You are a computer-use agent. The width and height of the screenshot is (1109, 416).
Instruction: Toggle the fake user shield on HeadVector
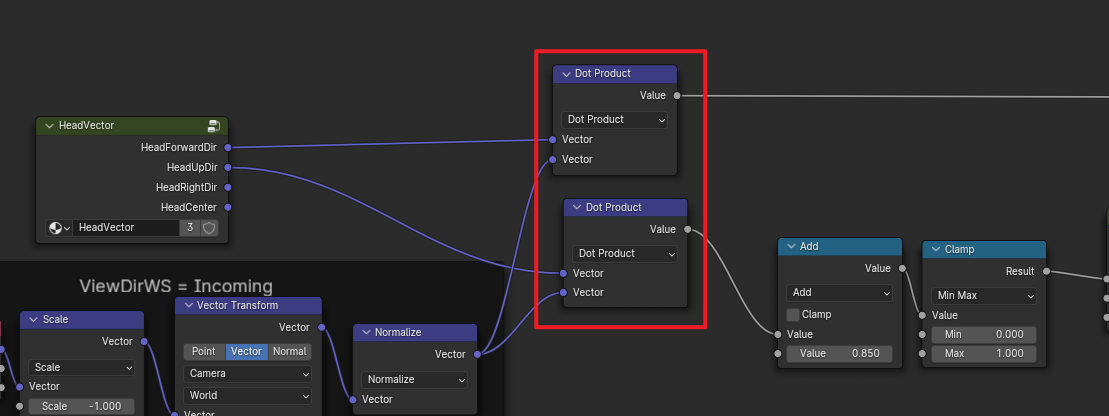[x=210, y=228]
